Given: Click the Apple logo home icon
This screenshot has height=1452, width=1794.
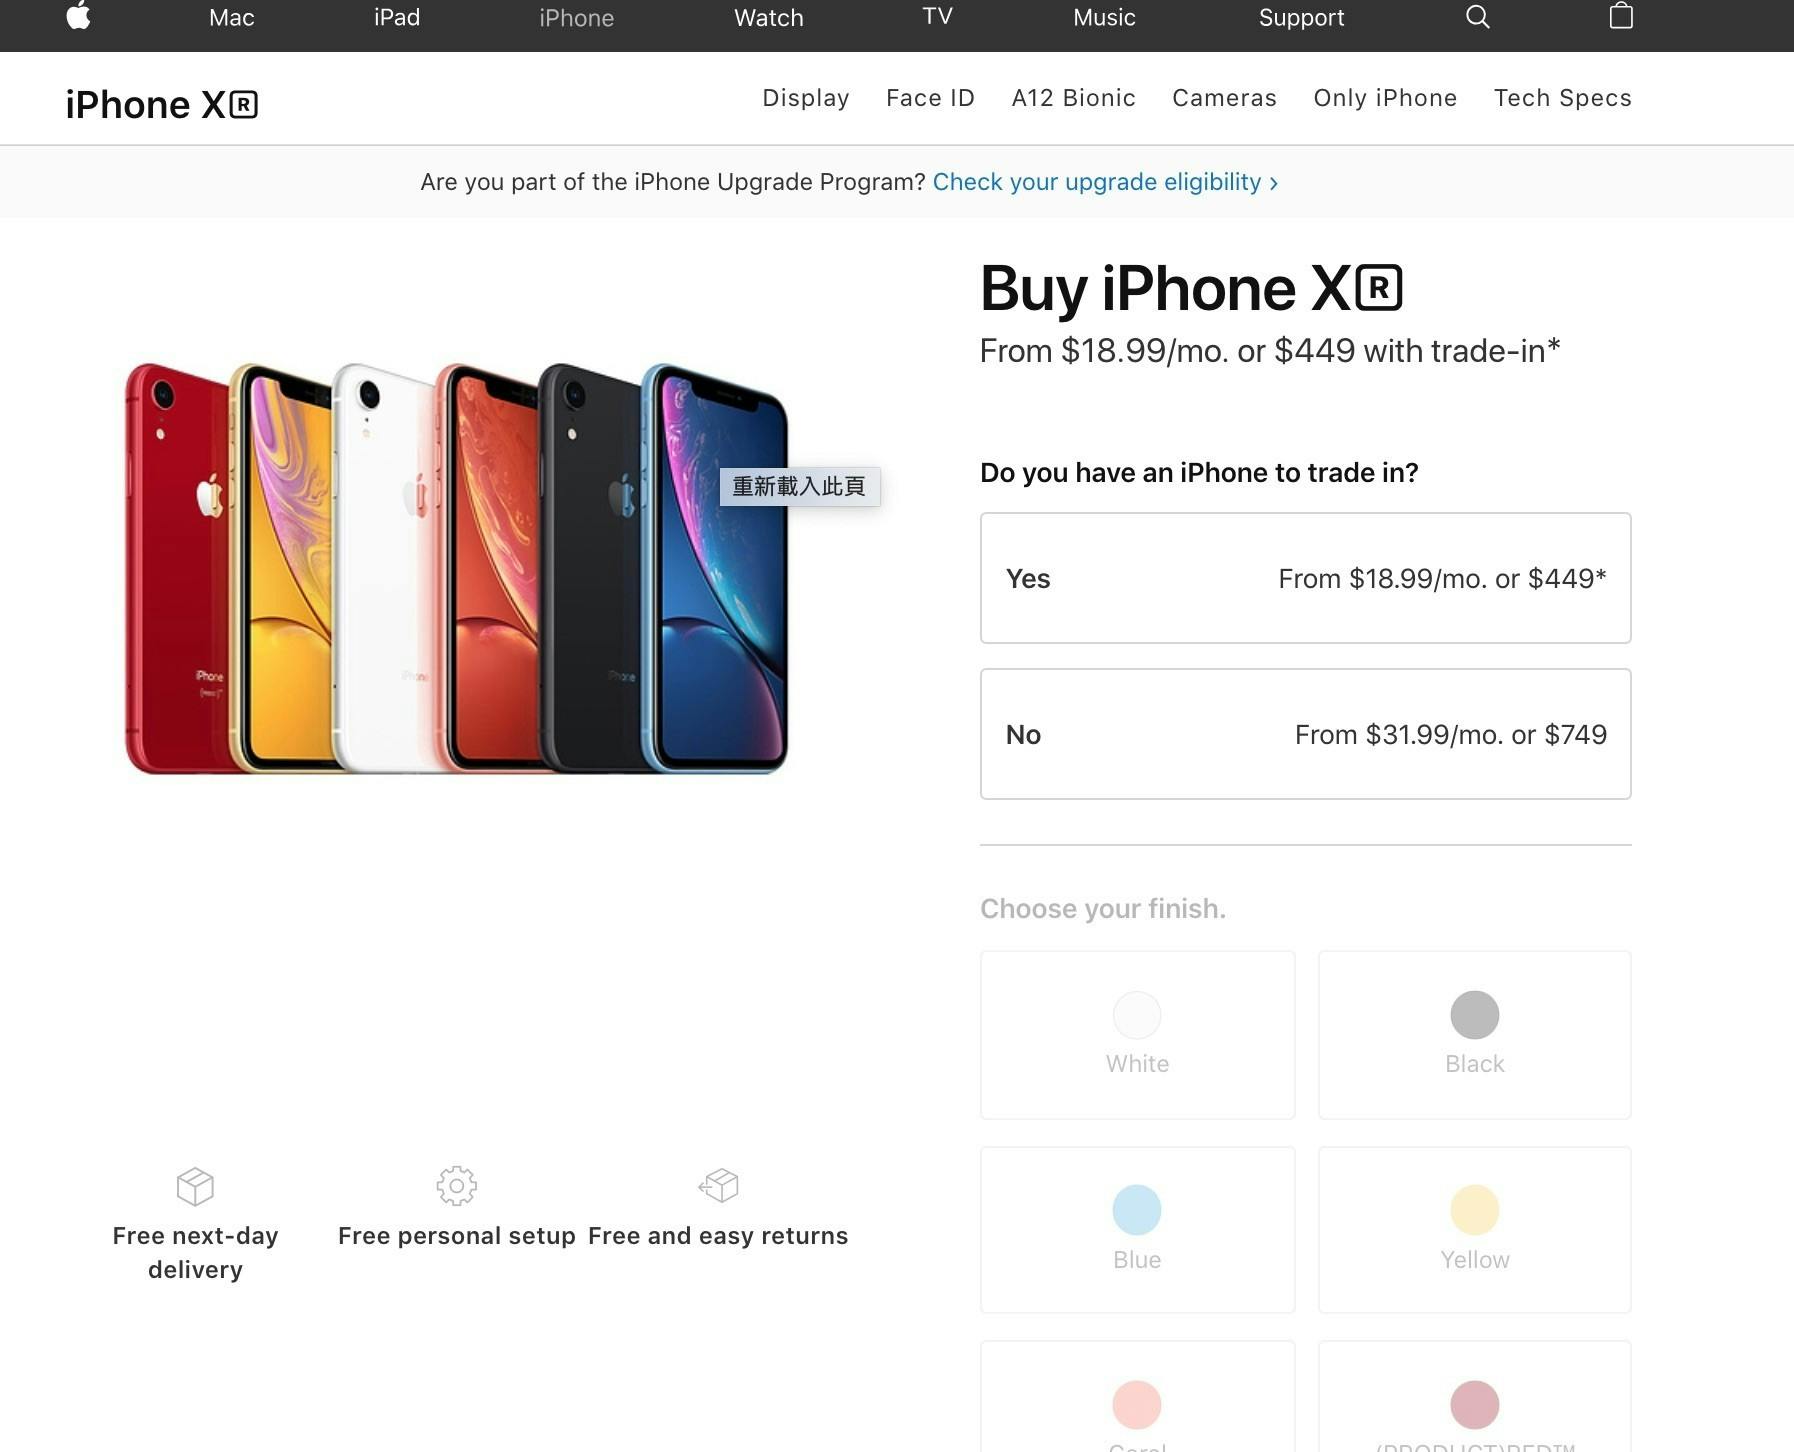Looking at the screenshot, I should [79, 16].
